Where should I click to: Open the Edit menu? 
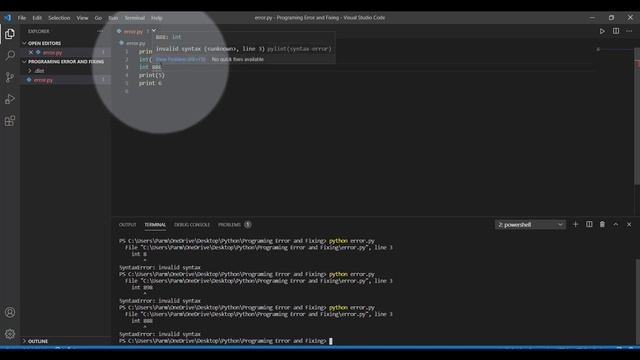coord(37,18)
